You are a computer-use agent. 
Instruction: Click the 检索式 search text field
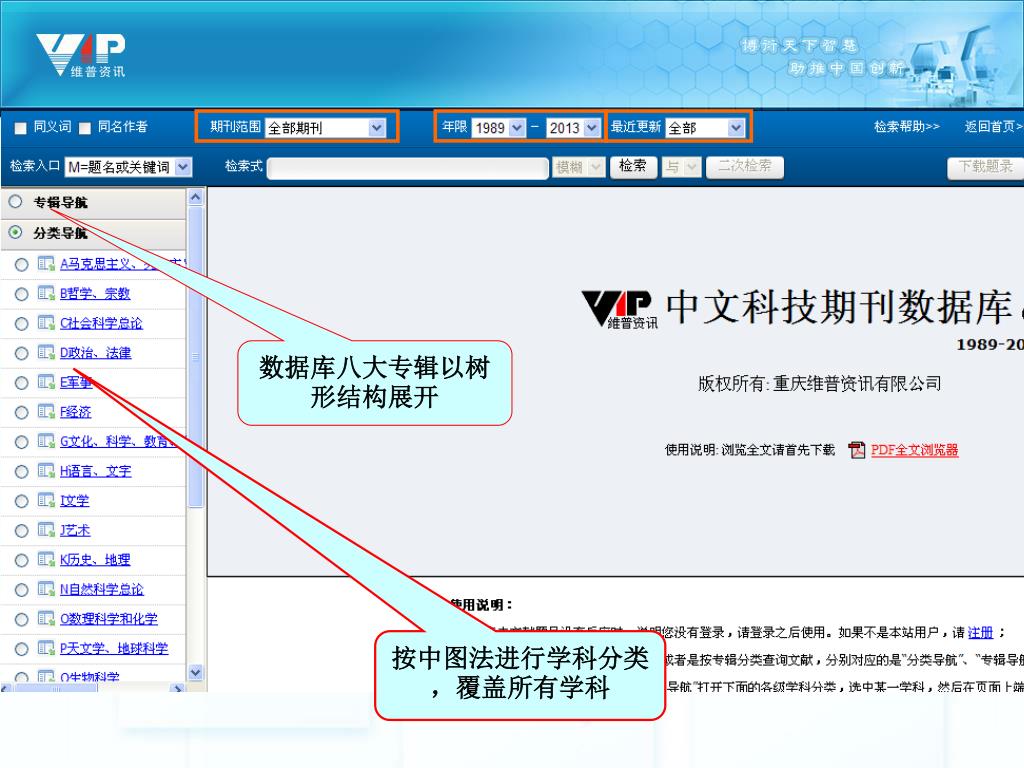coord(408,168)
